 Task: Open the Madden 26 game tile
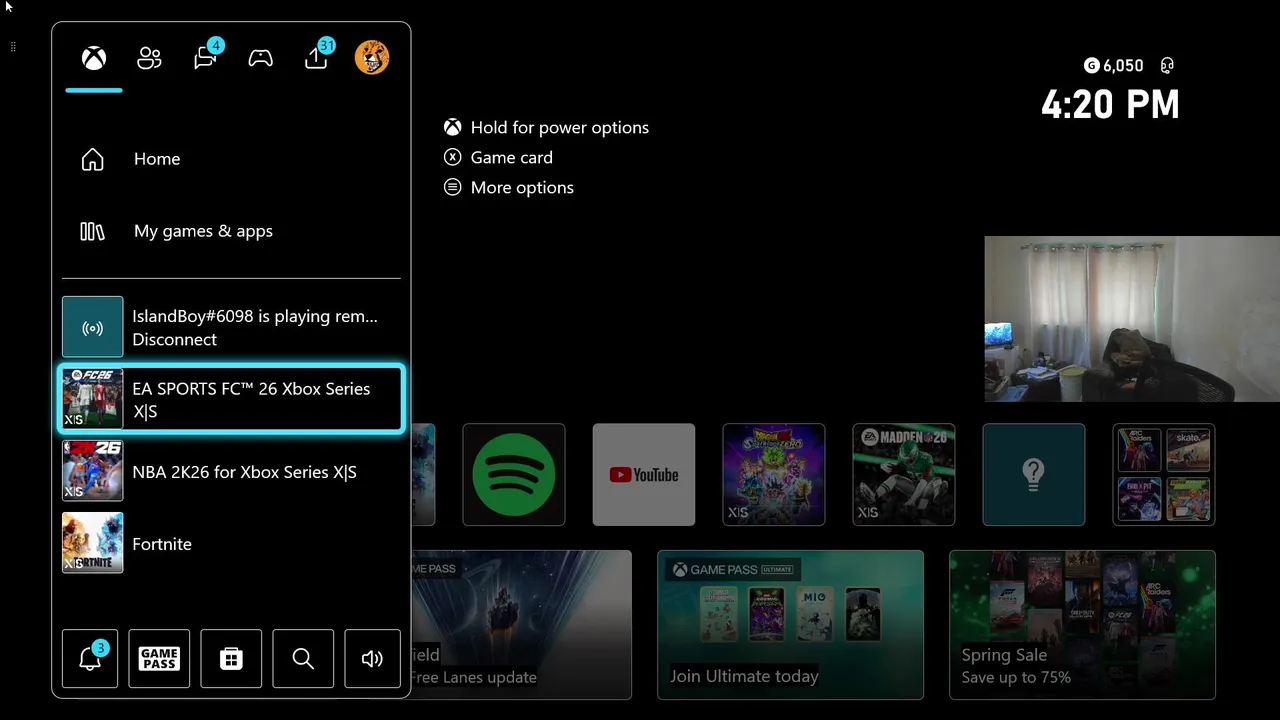(x=904, y=474)
